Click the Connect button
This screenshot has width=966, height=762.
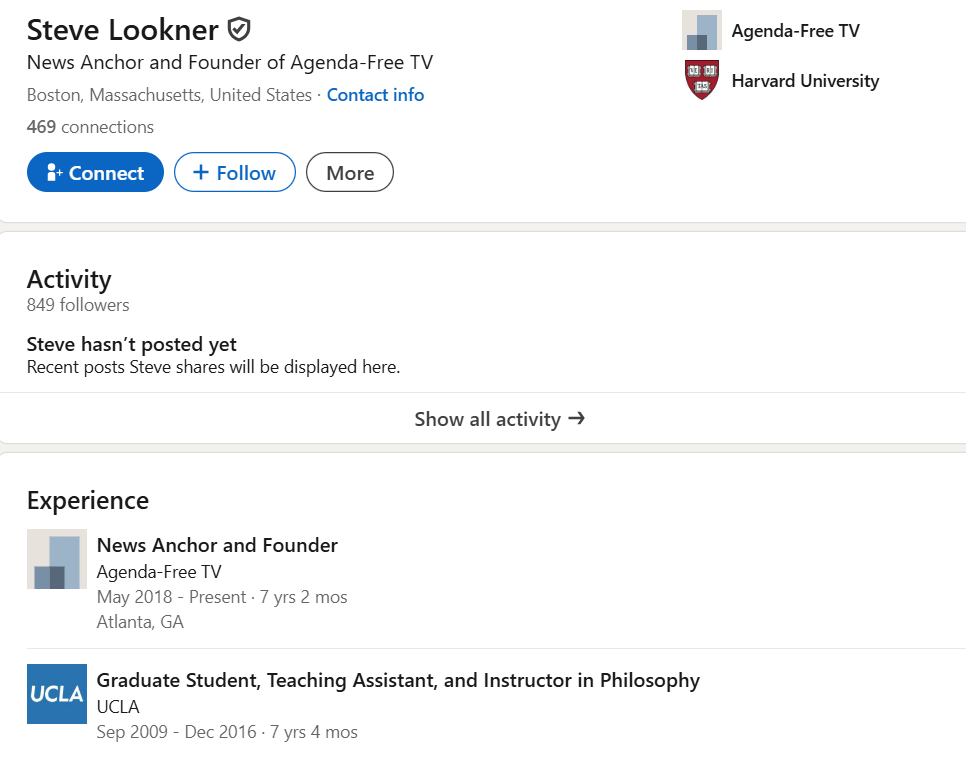click(95, 172)
